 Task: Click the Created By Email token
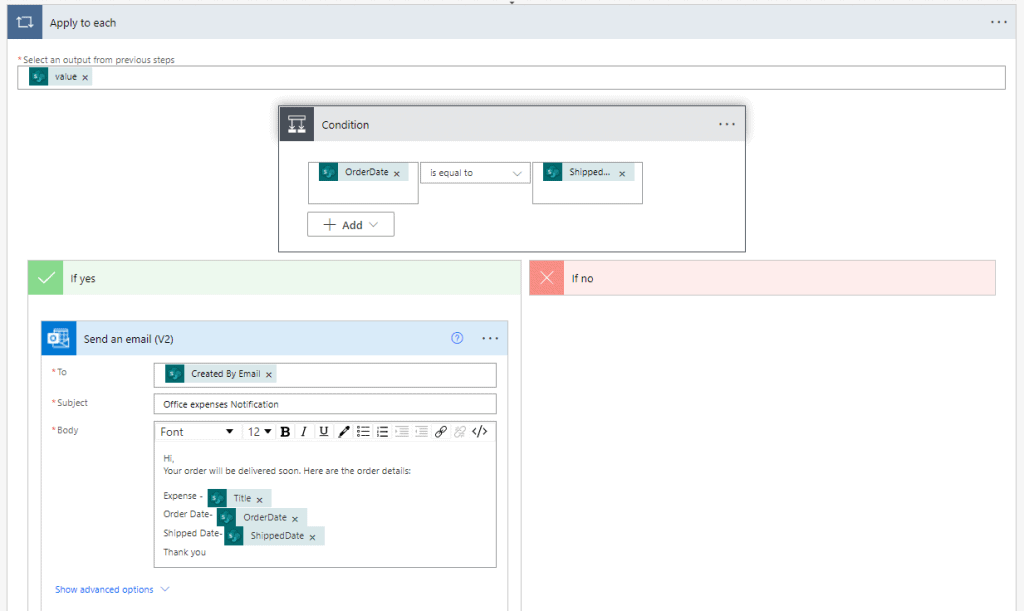coord(220,373)
